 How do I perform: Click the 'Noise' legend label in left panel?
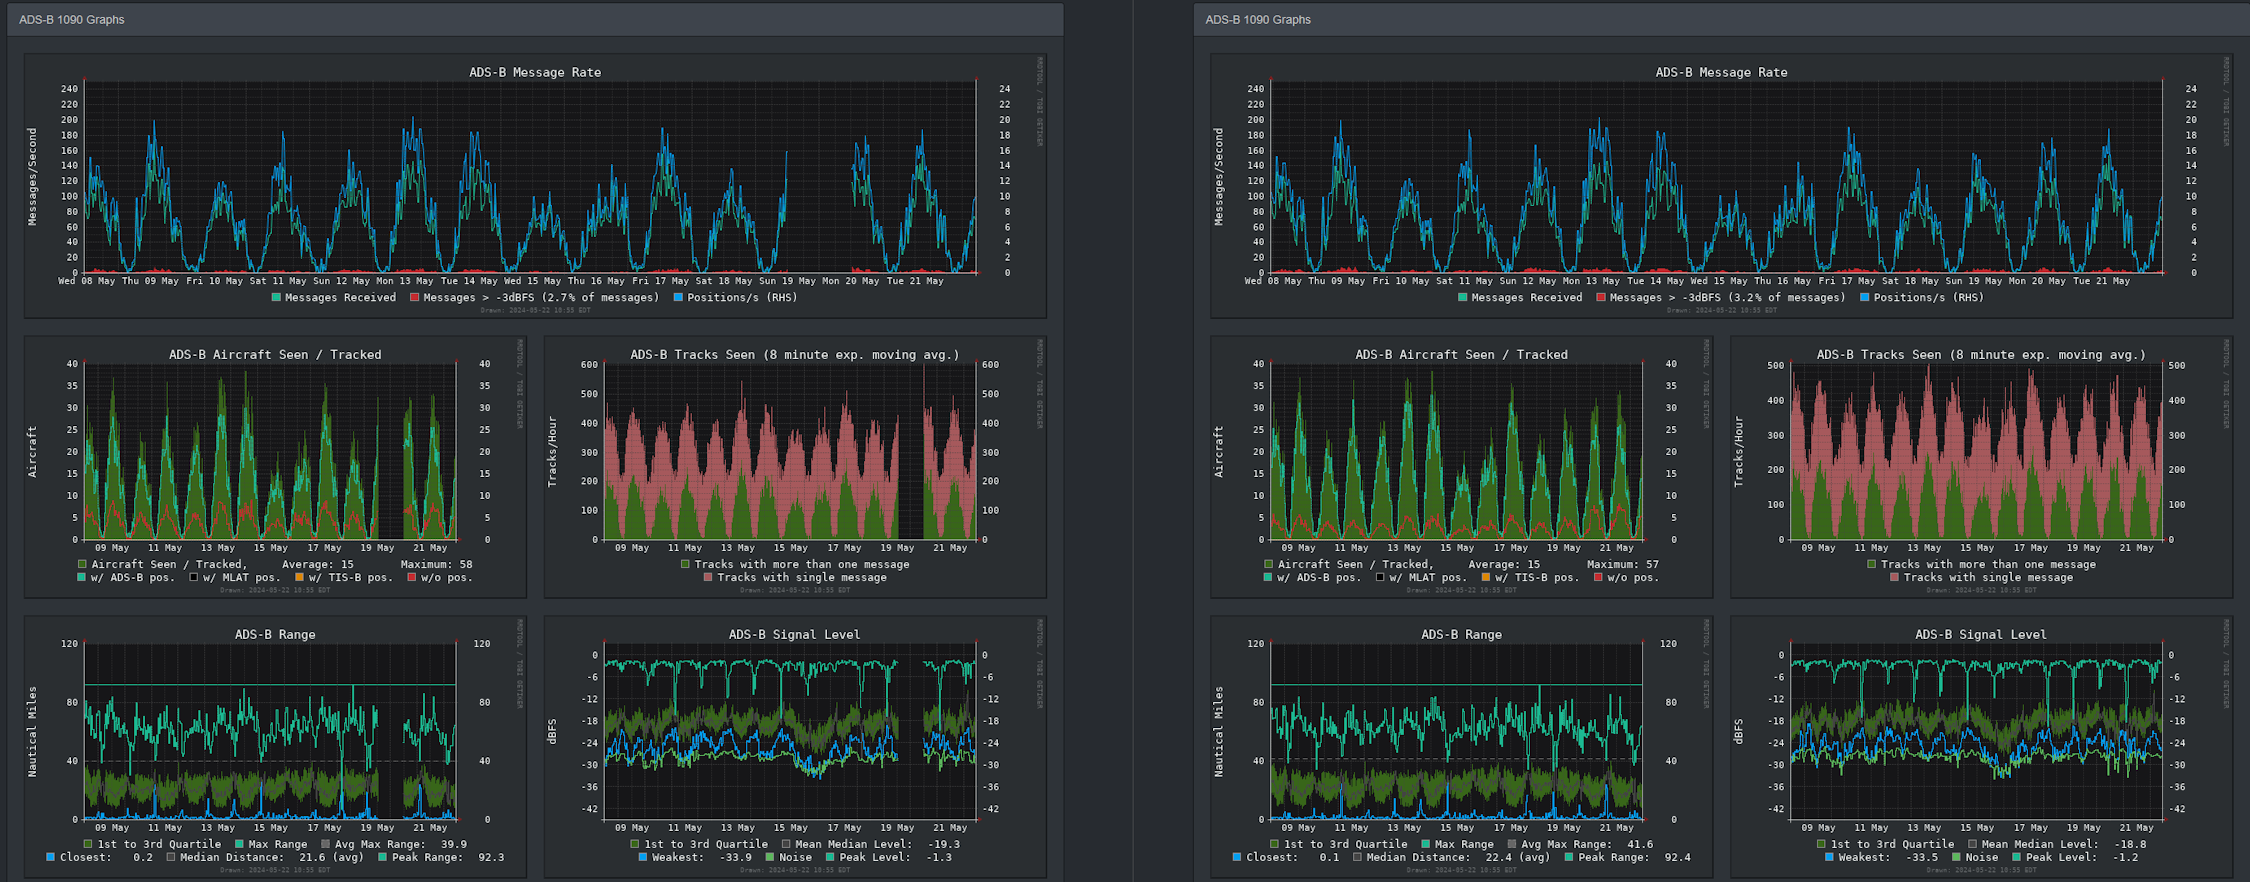[x=796, y=857]
